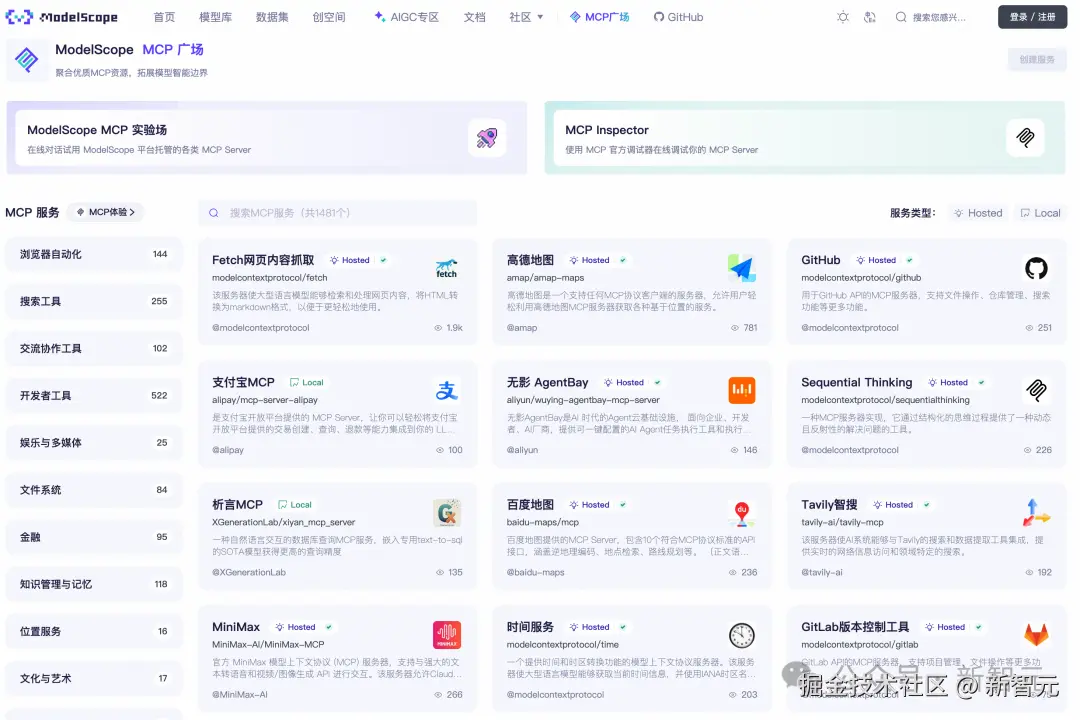
Task: Click the 支付宝MCP Alipay logo
Action: [446, 391]
